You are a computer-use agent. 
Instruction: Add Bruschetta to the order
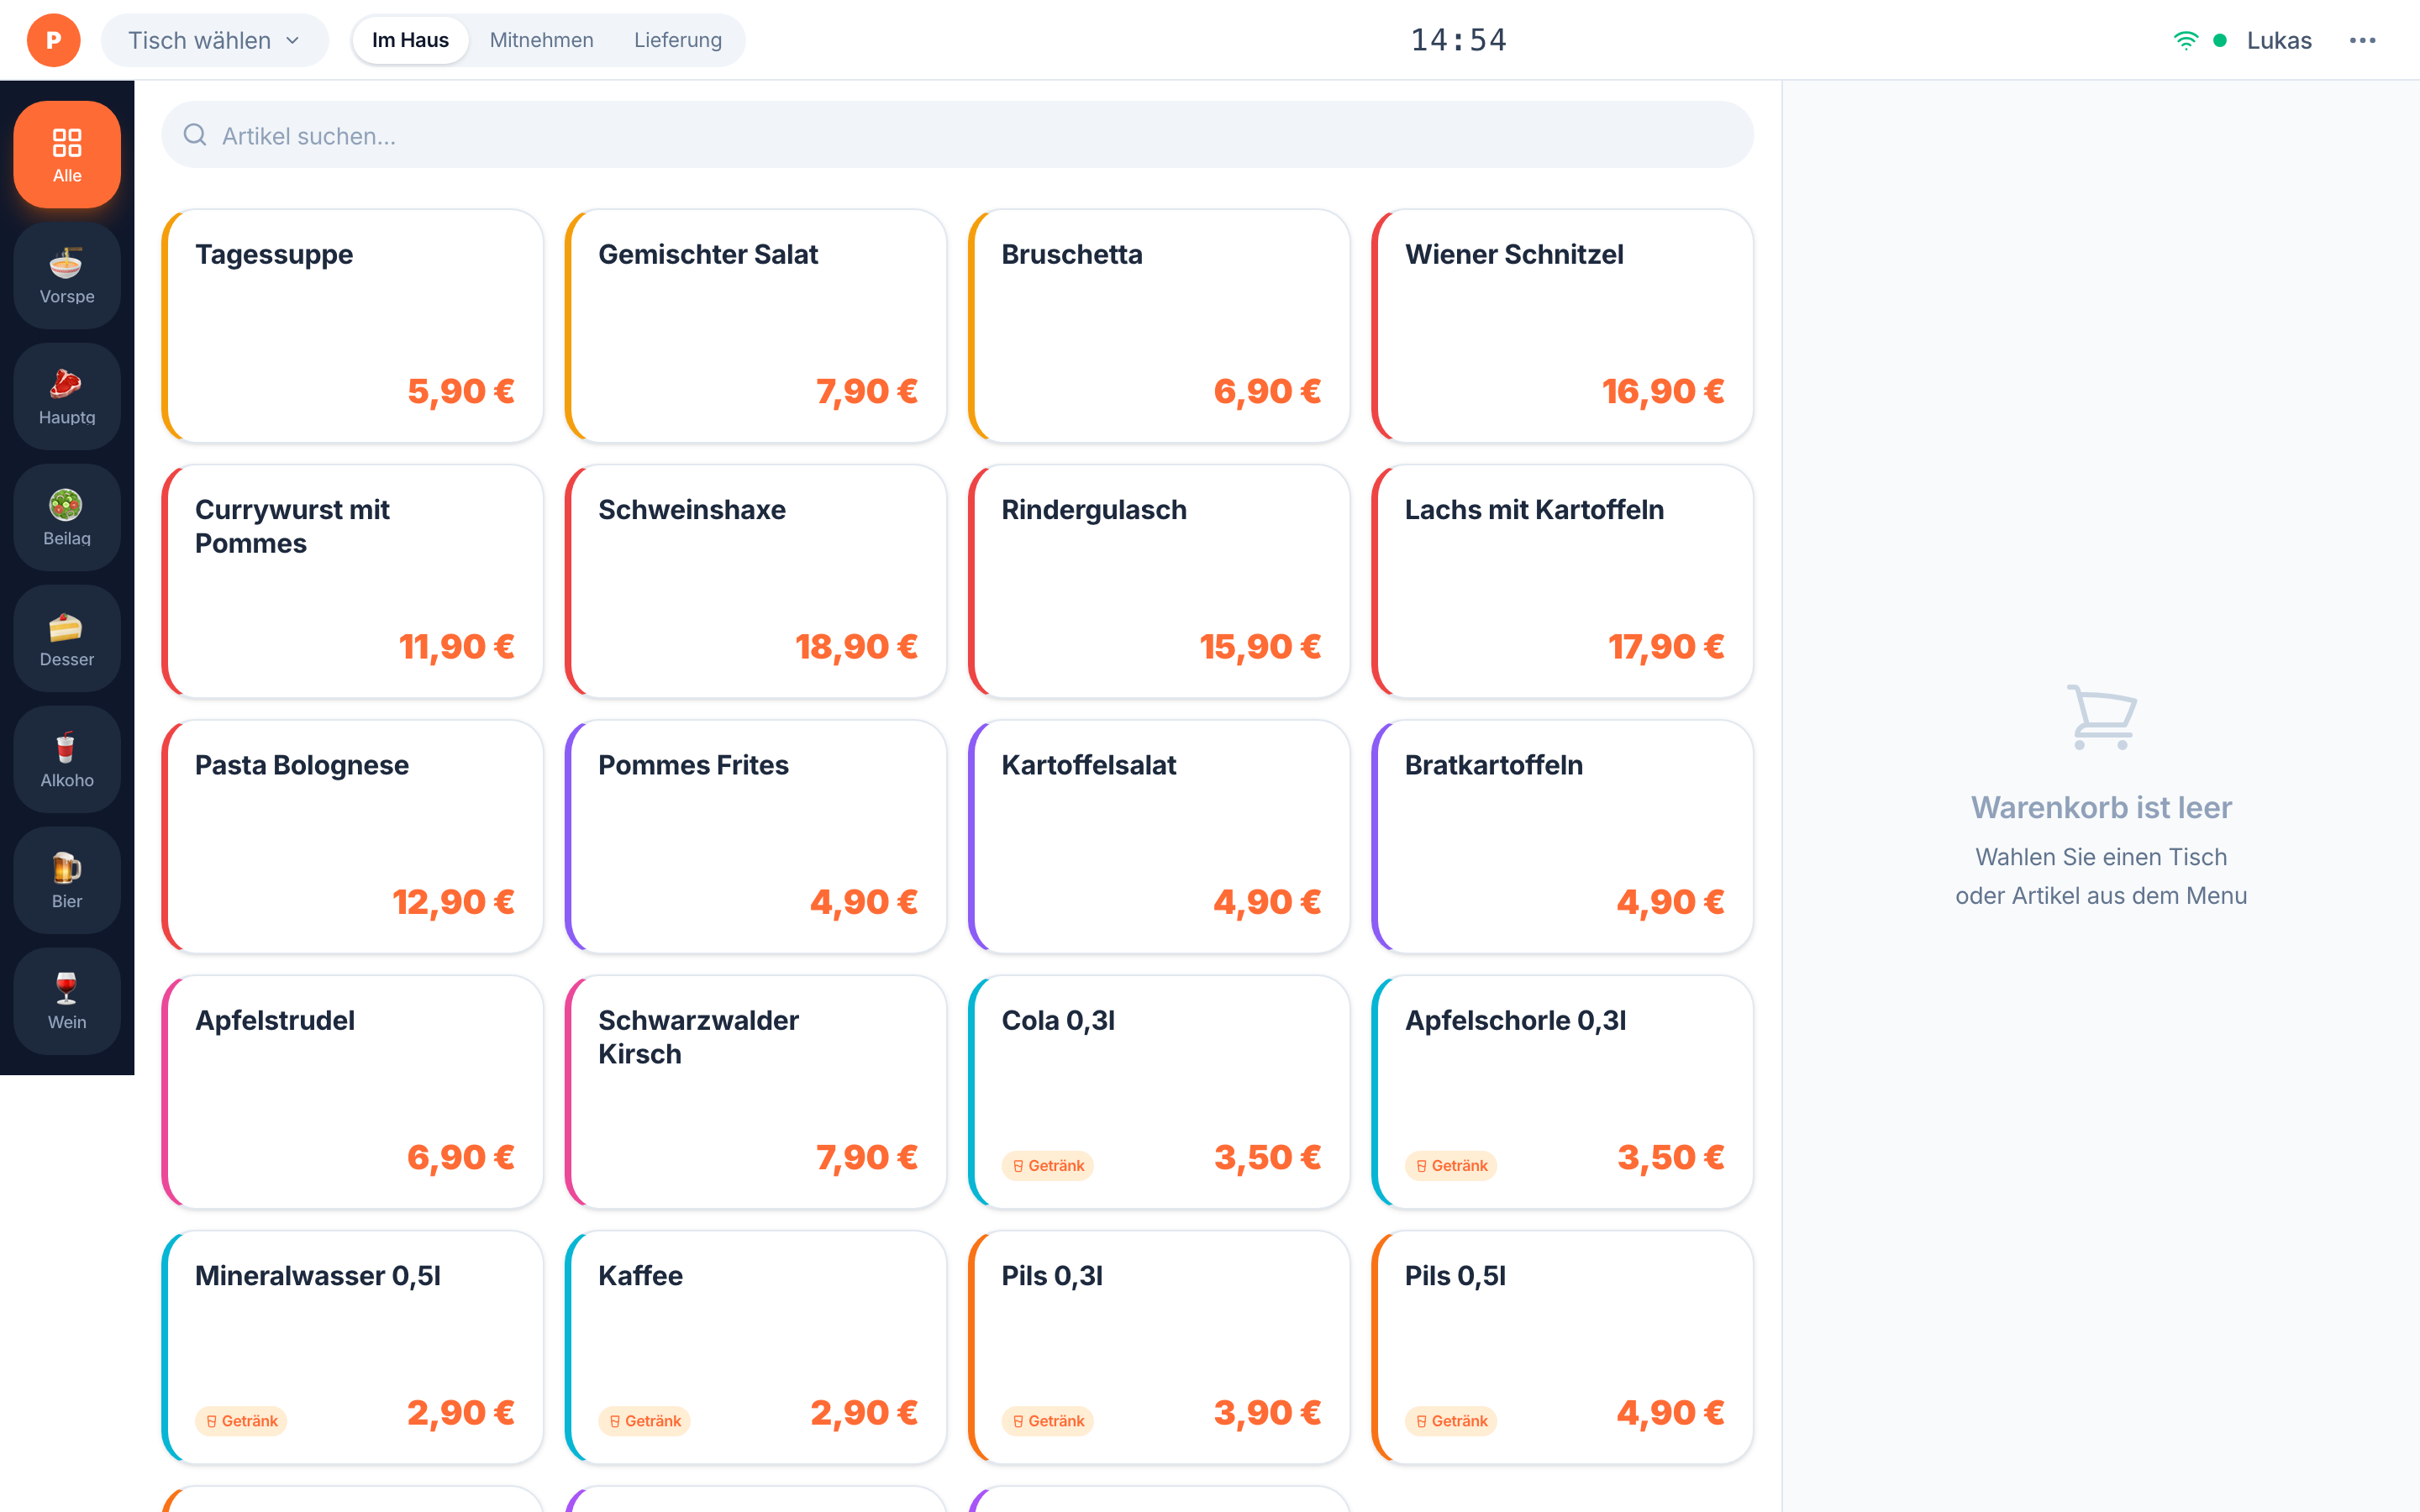tap(1159, 326)
